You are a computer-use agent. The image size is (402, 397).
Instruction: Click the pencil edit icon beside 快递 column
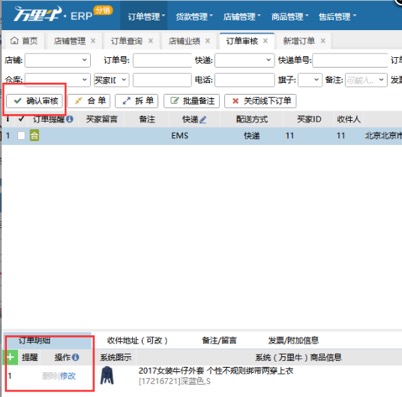(203, 120)
